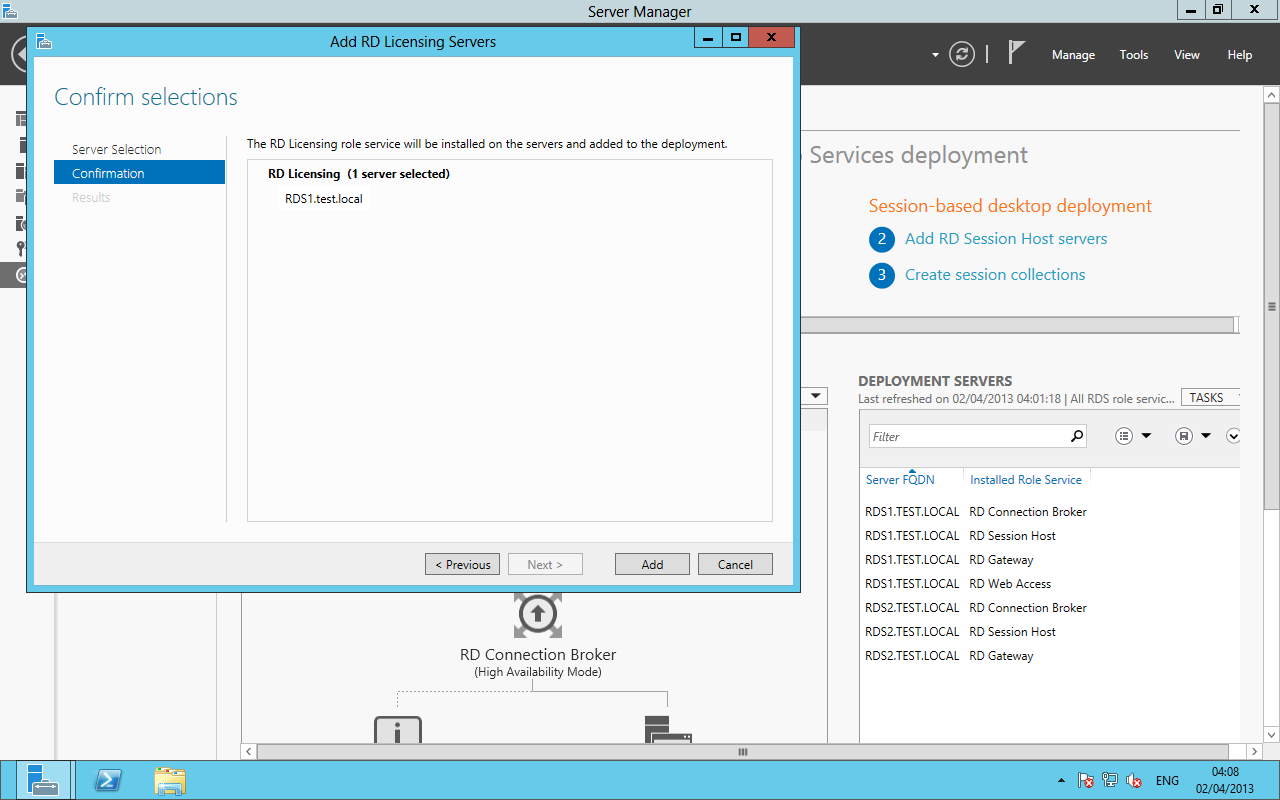Click the magnifier icon in the Filter box
1280x800 pixels.
click(1077, 436)
